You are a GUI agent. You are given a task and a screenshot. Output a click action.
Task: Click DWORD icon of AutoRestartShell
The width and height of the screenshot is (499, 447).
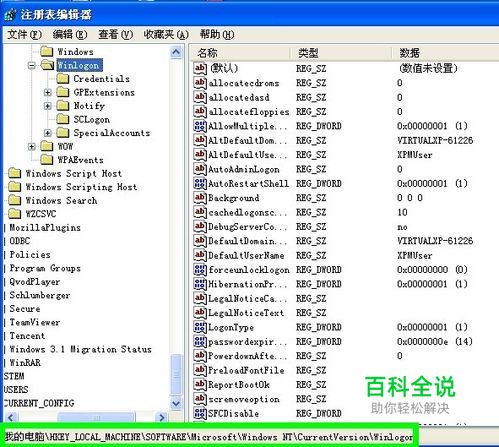tap(200, 183)
